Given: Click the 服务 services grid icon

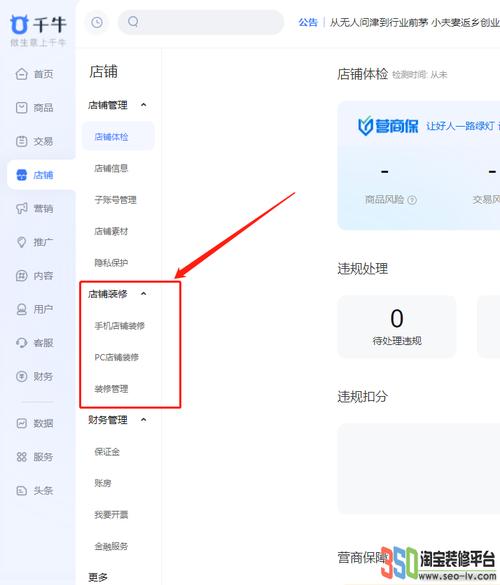Looking at the screenshot, I should 22,457.
